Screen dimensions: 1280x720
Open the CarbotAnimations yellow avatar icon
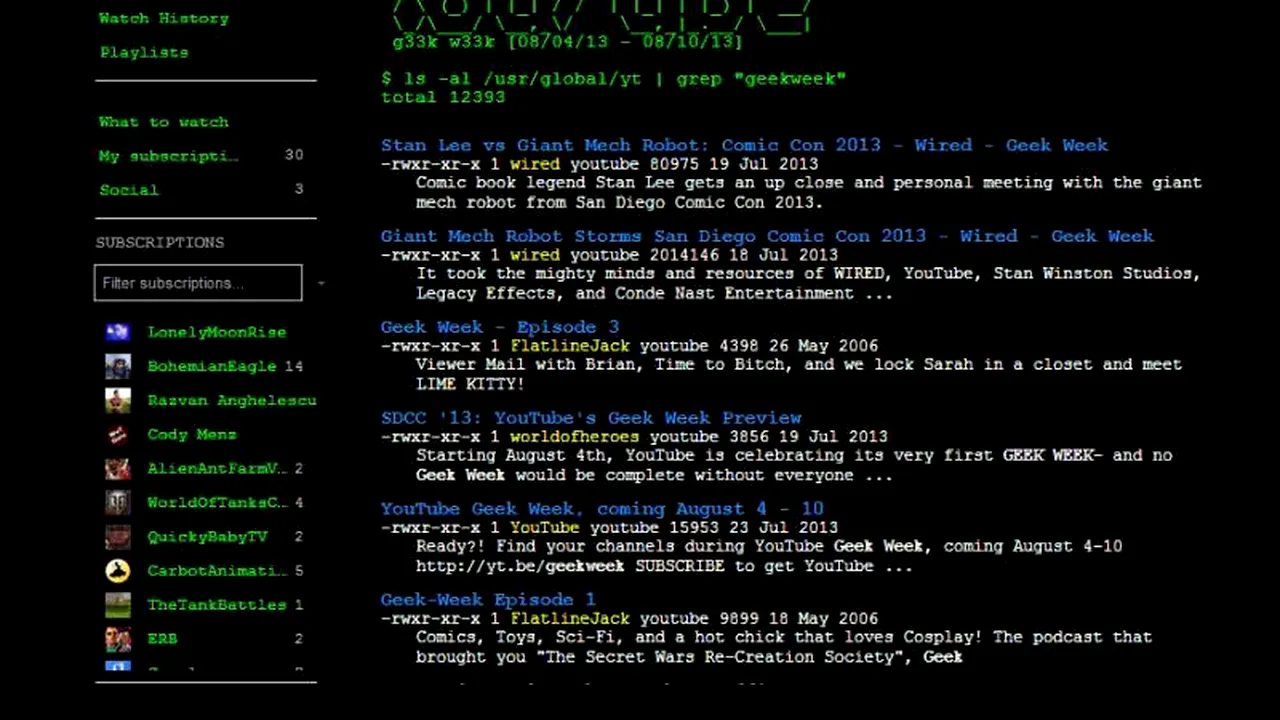click(x=118, y=571)
